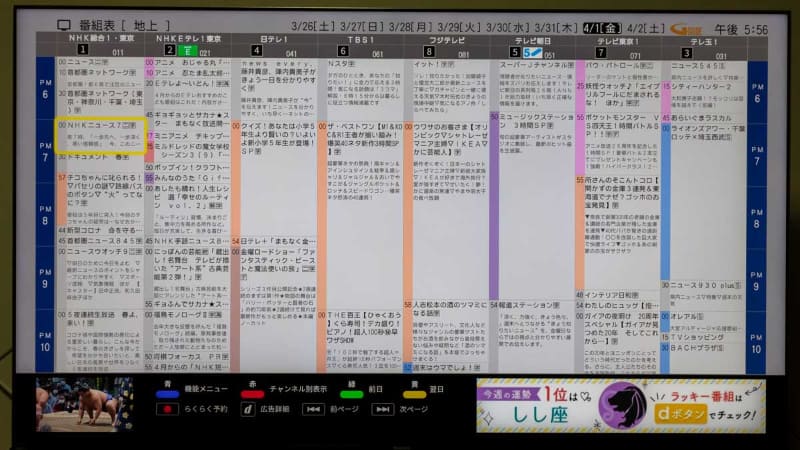Click the TV icon beside 番組表
This screenshot has height=450, width=800.
[64, 25]
